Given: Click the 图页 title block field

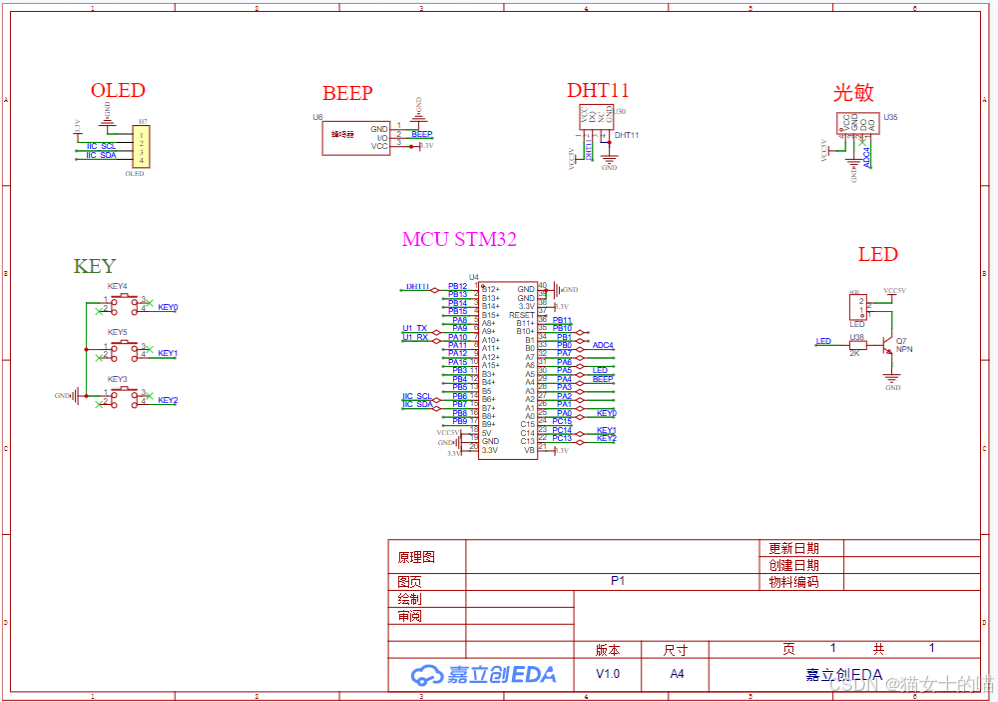Looking at the screenshot, I should tap(409, 582).
